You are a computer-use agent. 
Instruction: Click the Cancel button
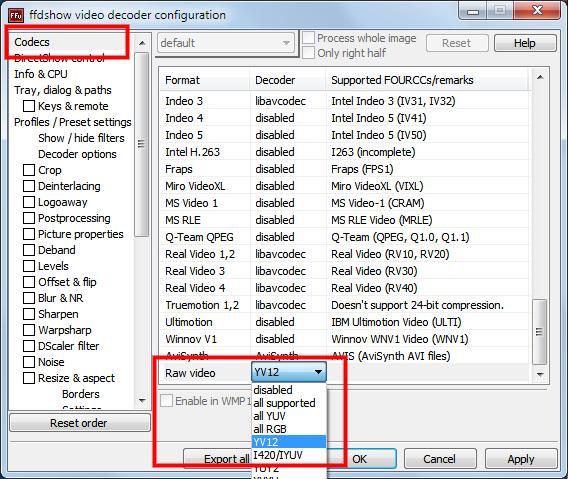[x=440, y=459]
